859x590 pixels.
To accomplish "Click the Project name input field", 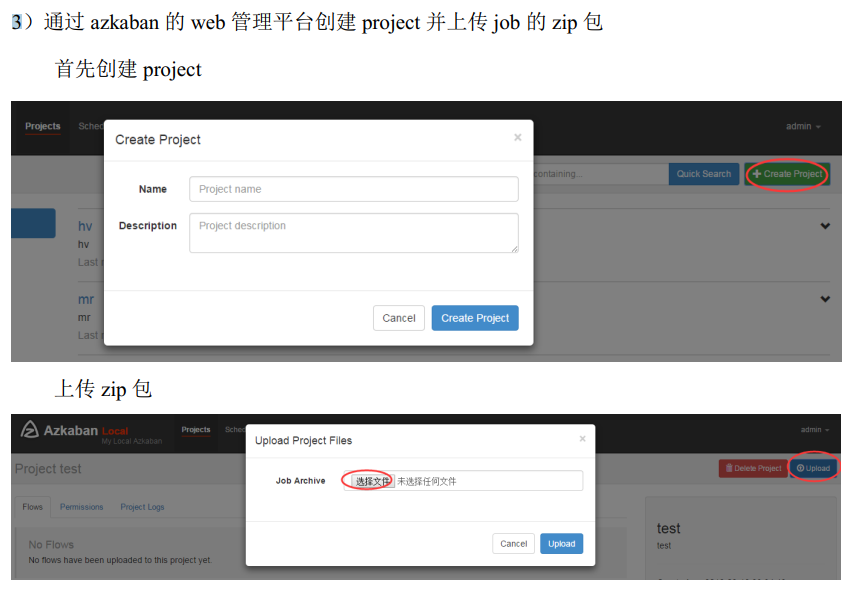I will coord(353,189).
